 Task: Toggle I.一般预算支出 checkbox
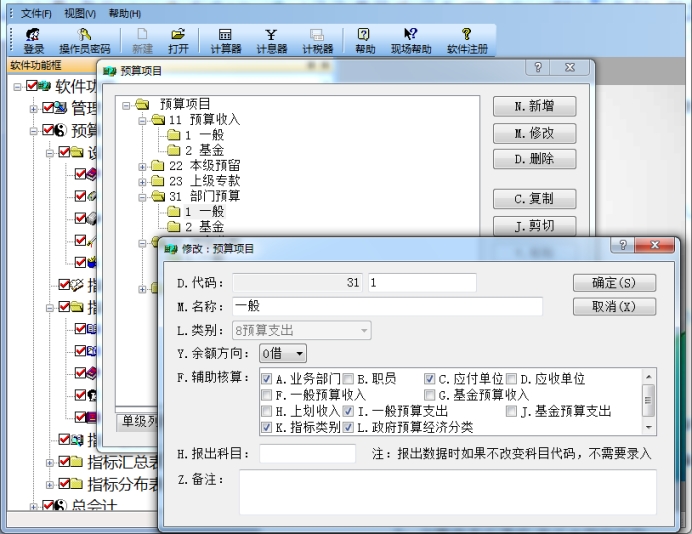348,411
